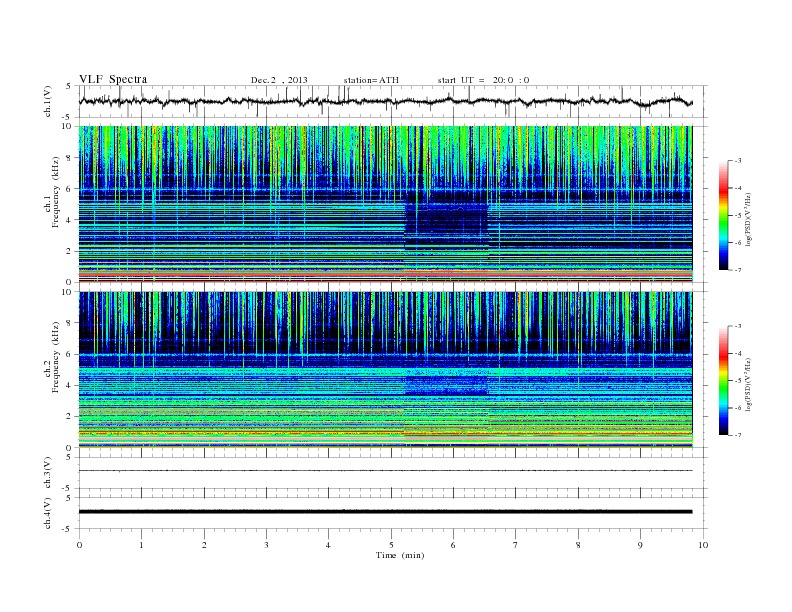Click inside the ch.1 spectrogram panel
The image size is (792, 612).
(x=385, y=204)
